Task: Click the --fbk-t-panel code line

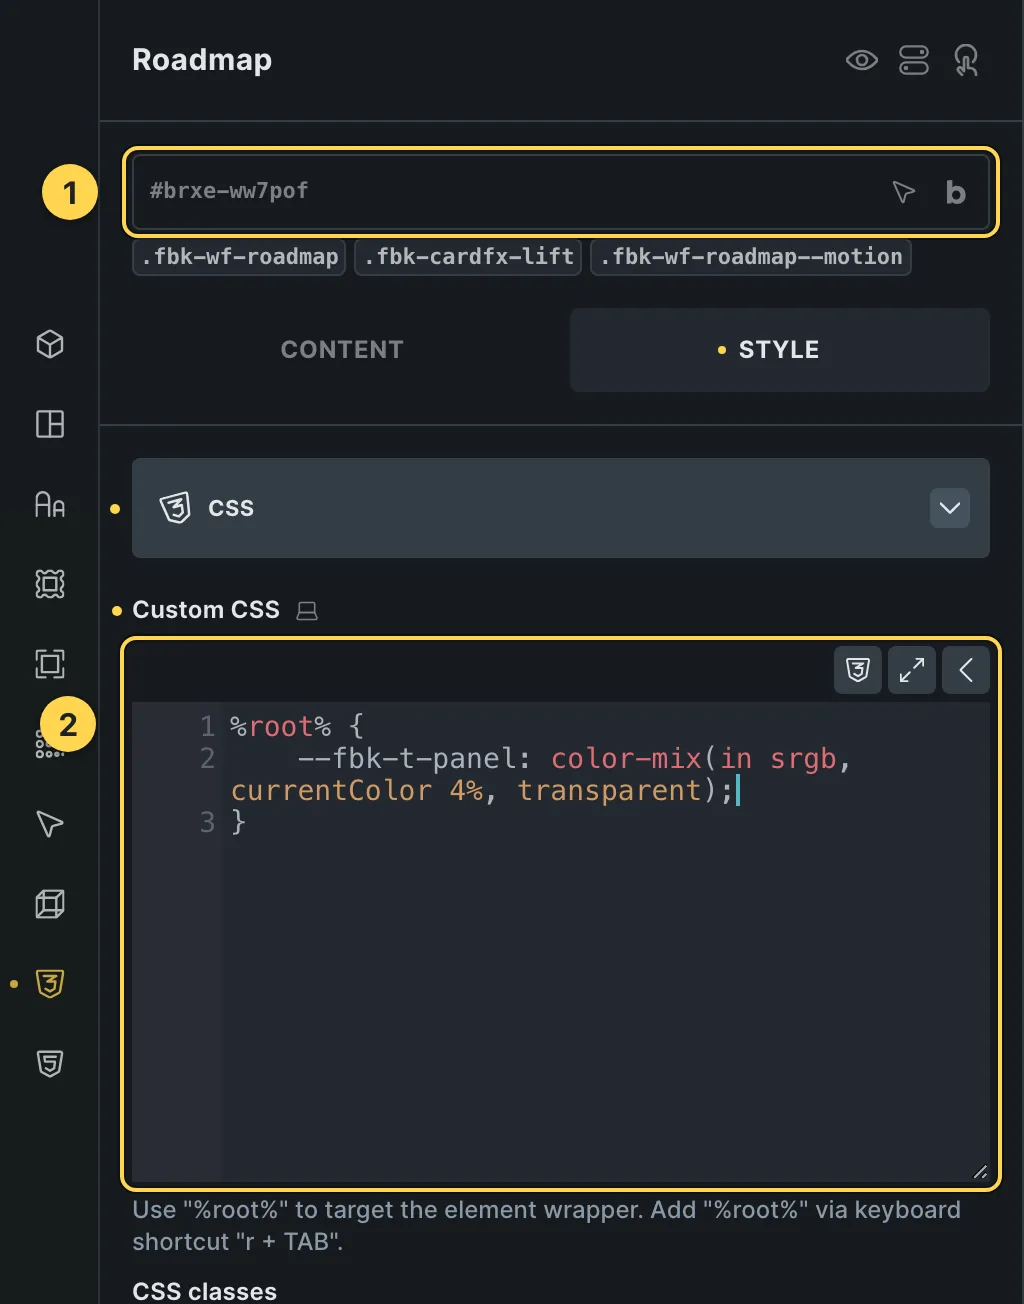Action: coord(540,774)
